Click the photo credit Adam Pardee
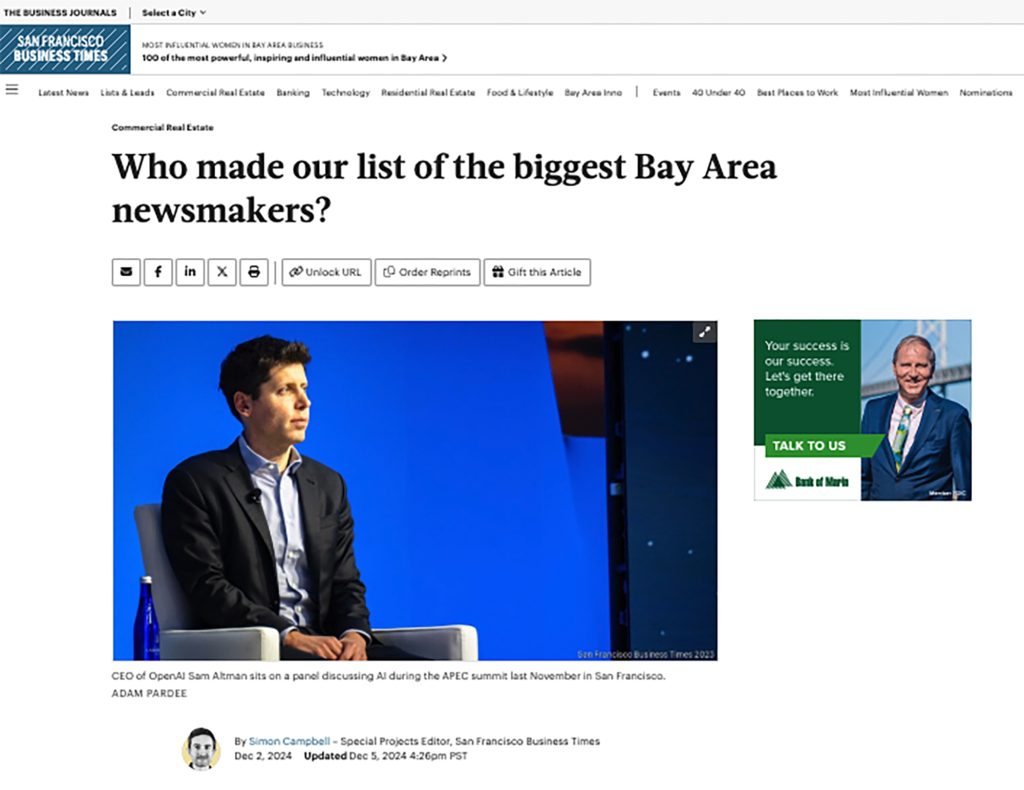The width and height of the screenshot is (1024, 790). [x=150, y=693]
